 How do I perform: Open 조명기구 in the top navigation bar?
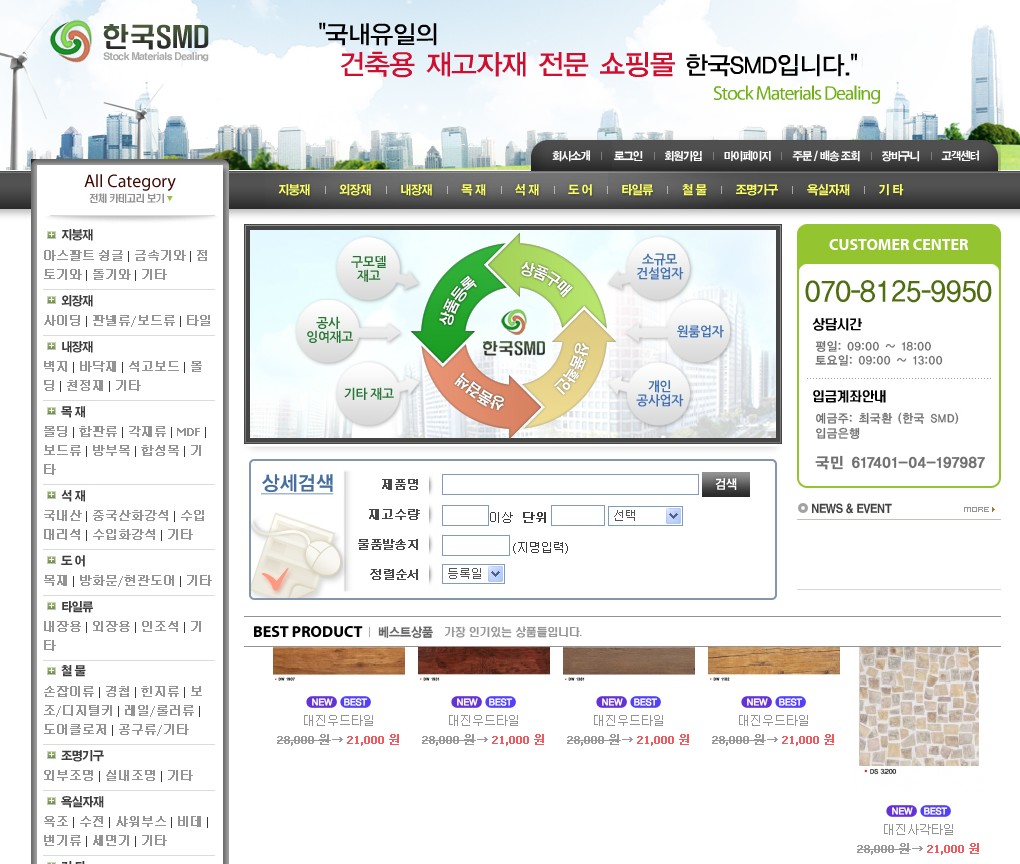coord(757,190)
